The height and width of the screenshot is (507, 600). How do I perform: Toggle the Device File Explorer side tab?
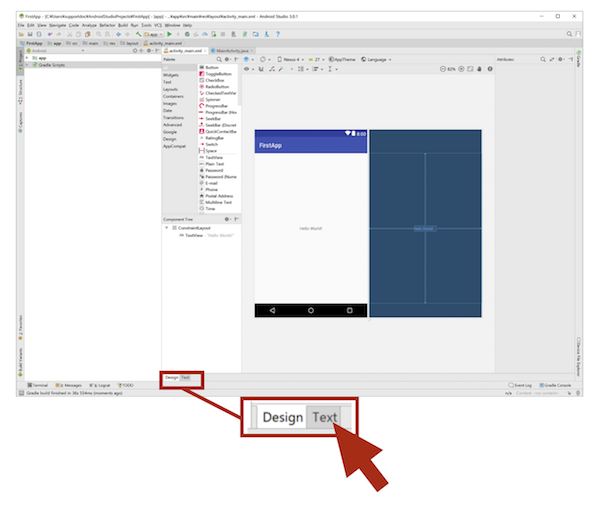tap(579, 357)
